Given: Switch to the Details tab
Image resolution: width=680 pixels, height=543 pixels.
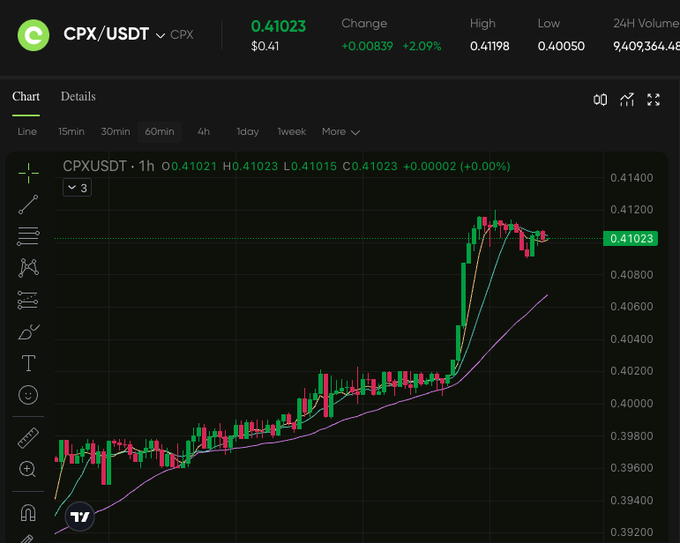Looking at the screenshot, I should (x=78, y=97).
